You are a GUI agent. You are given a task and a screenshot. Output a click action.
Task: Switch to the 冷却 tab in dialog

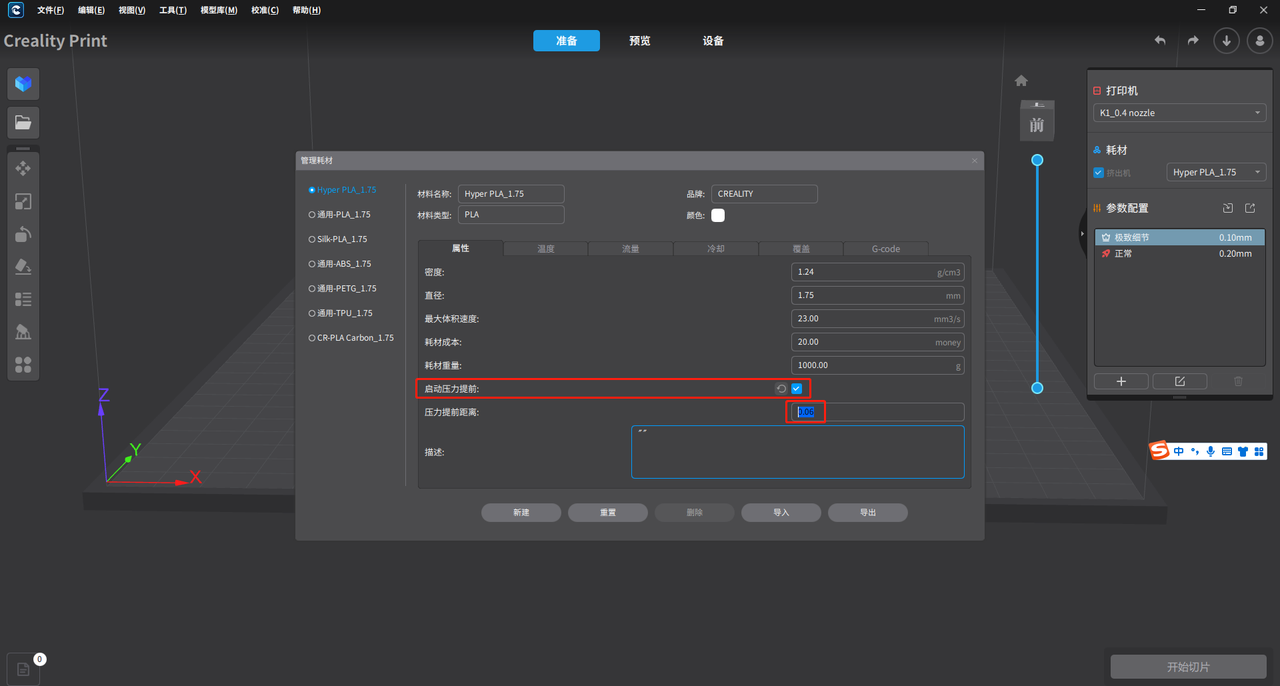click(x=716, y=248)
